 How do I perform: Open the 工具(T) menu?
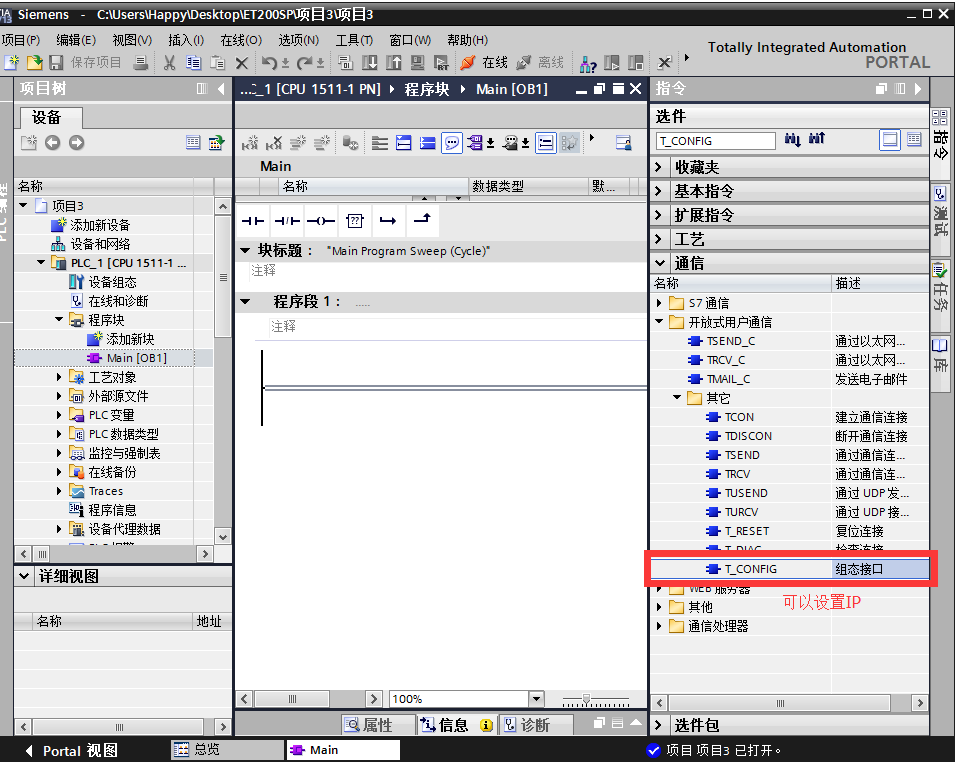click(354, 40)
